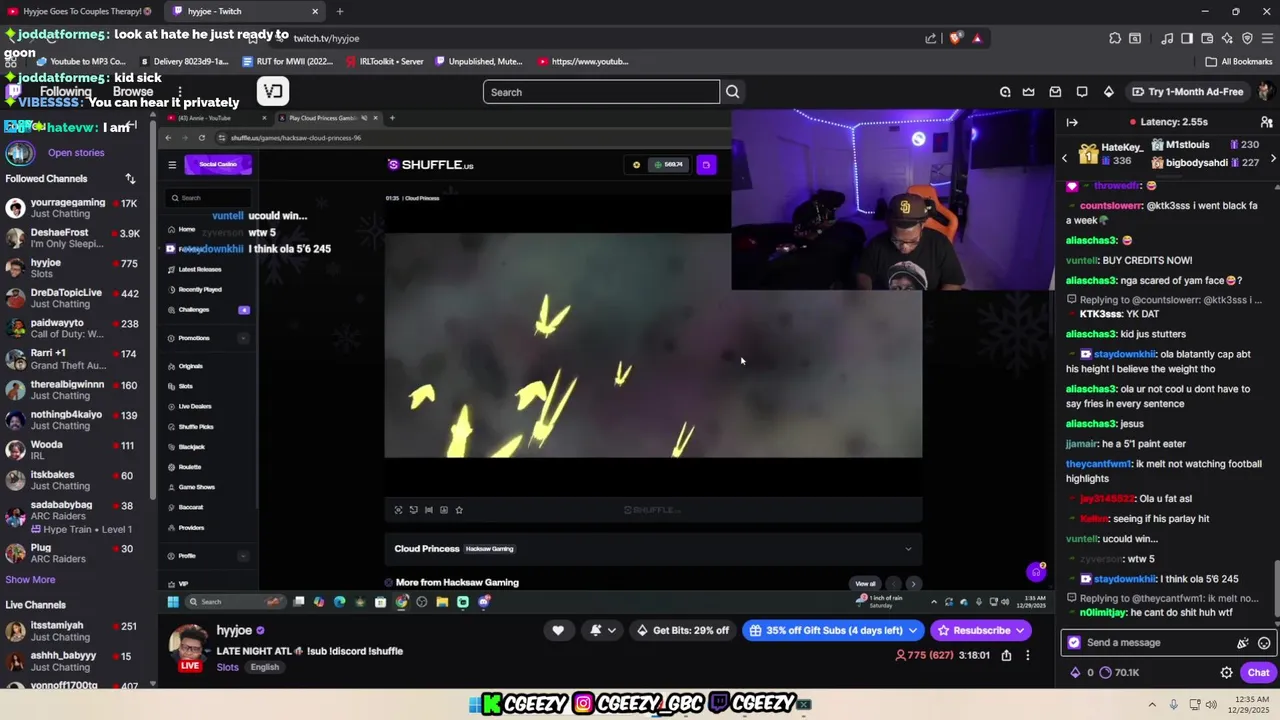This screenshot has height=720, width=1280.
Task: Open the 35% off Gift Subs dropdown
Action: pyautogui.click(x=833, y=630)
